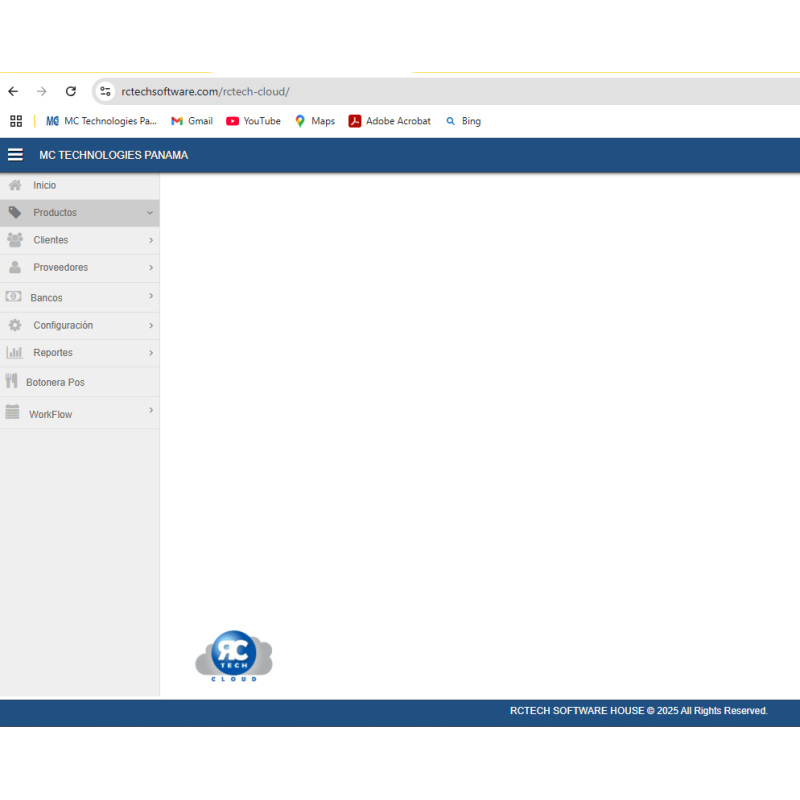800x800 pixels.
Task: Click the Botonera Pos cutlery icon
Action: pyautogui.click(x=12, y=381)
